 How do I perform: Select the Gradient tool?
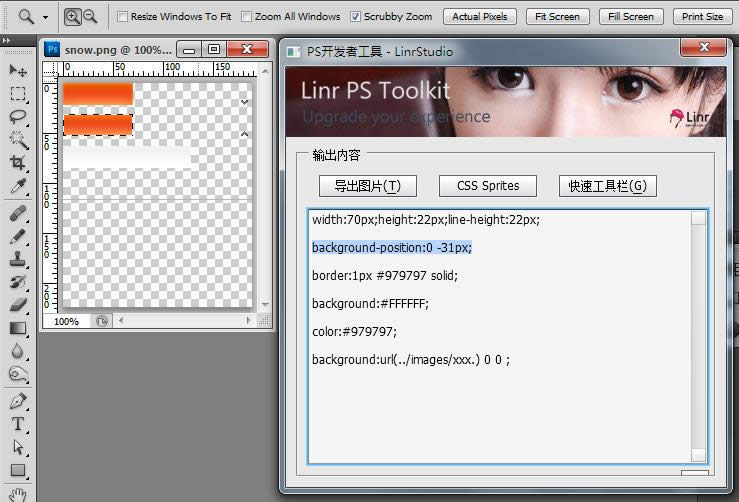pyautogui.click(x=18, y=328)
